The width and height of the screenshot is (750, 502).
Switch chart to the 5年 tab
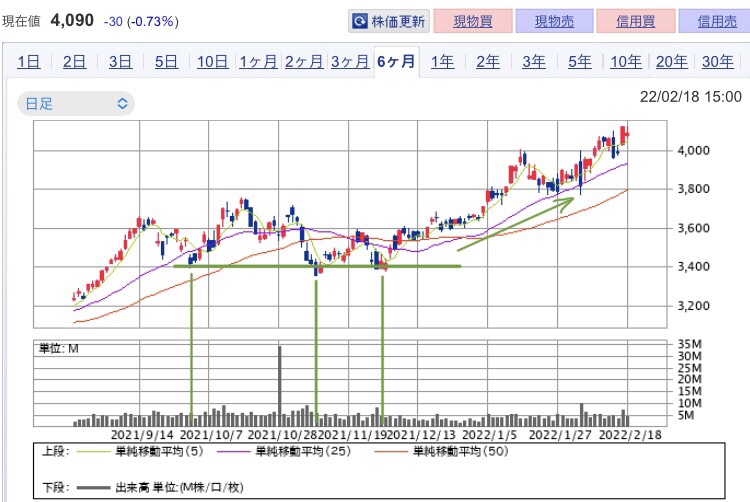point(580,62)
